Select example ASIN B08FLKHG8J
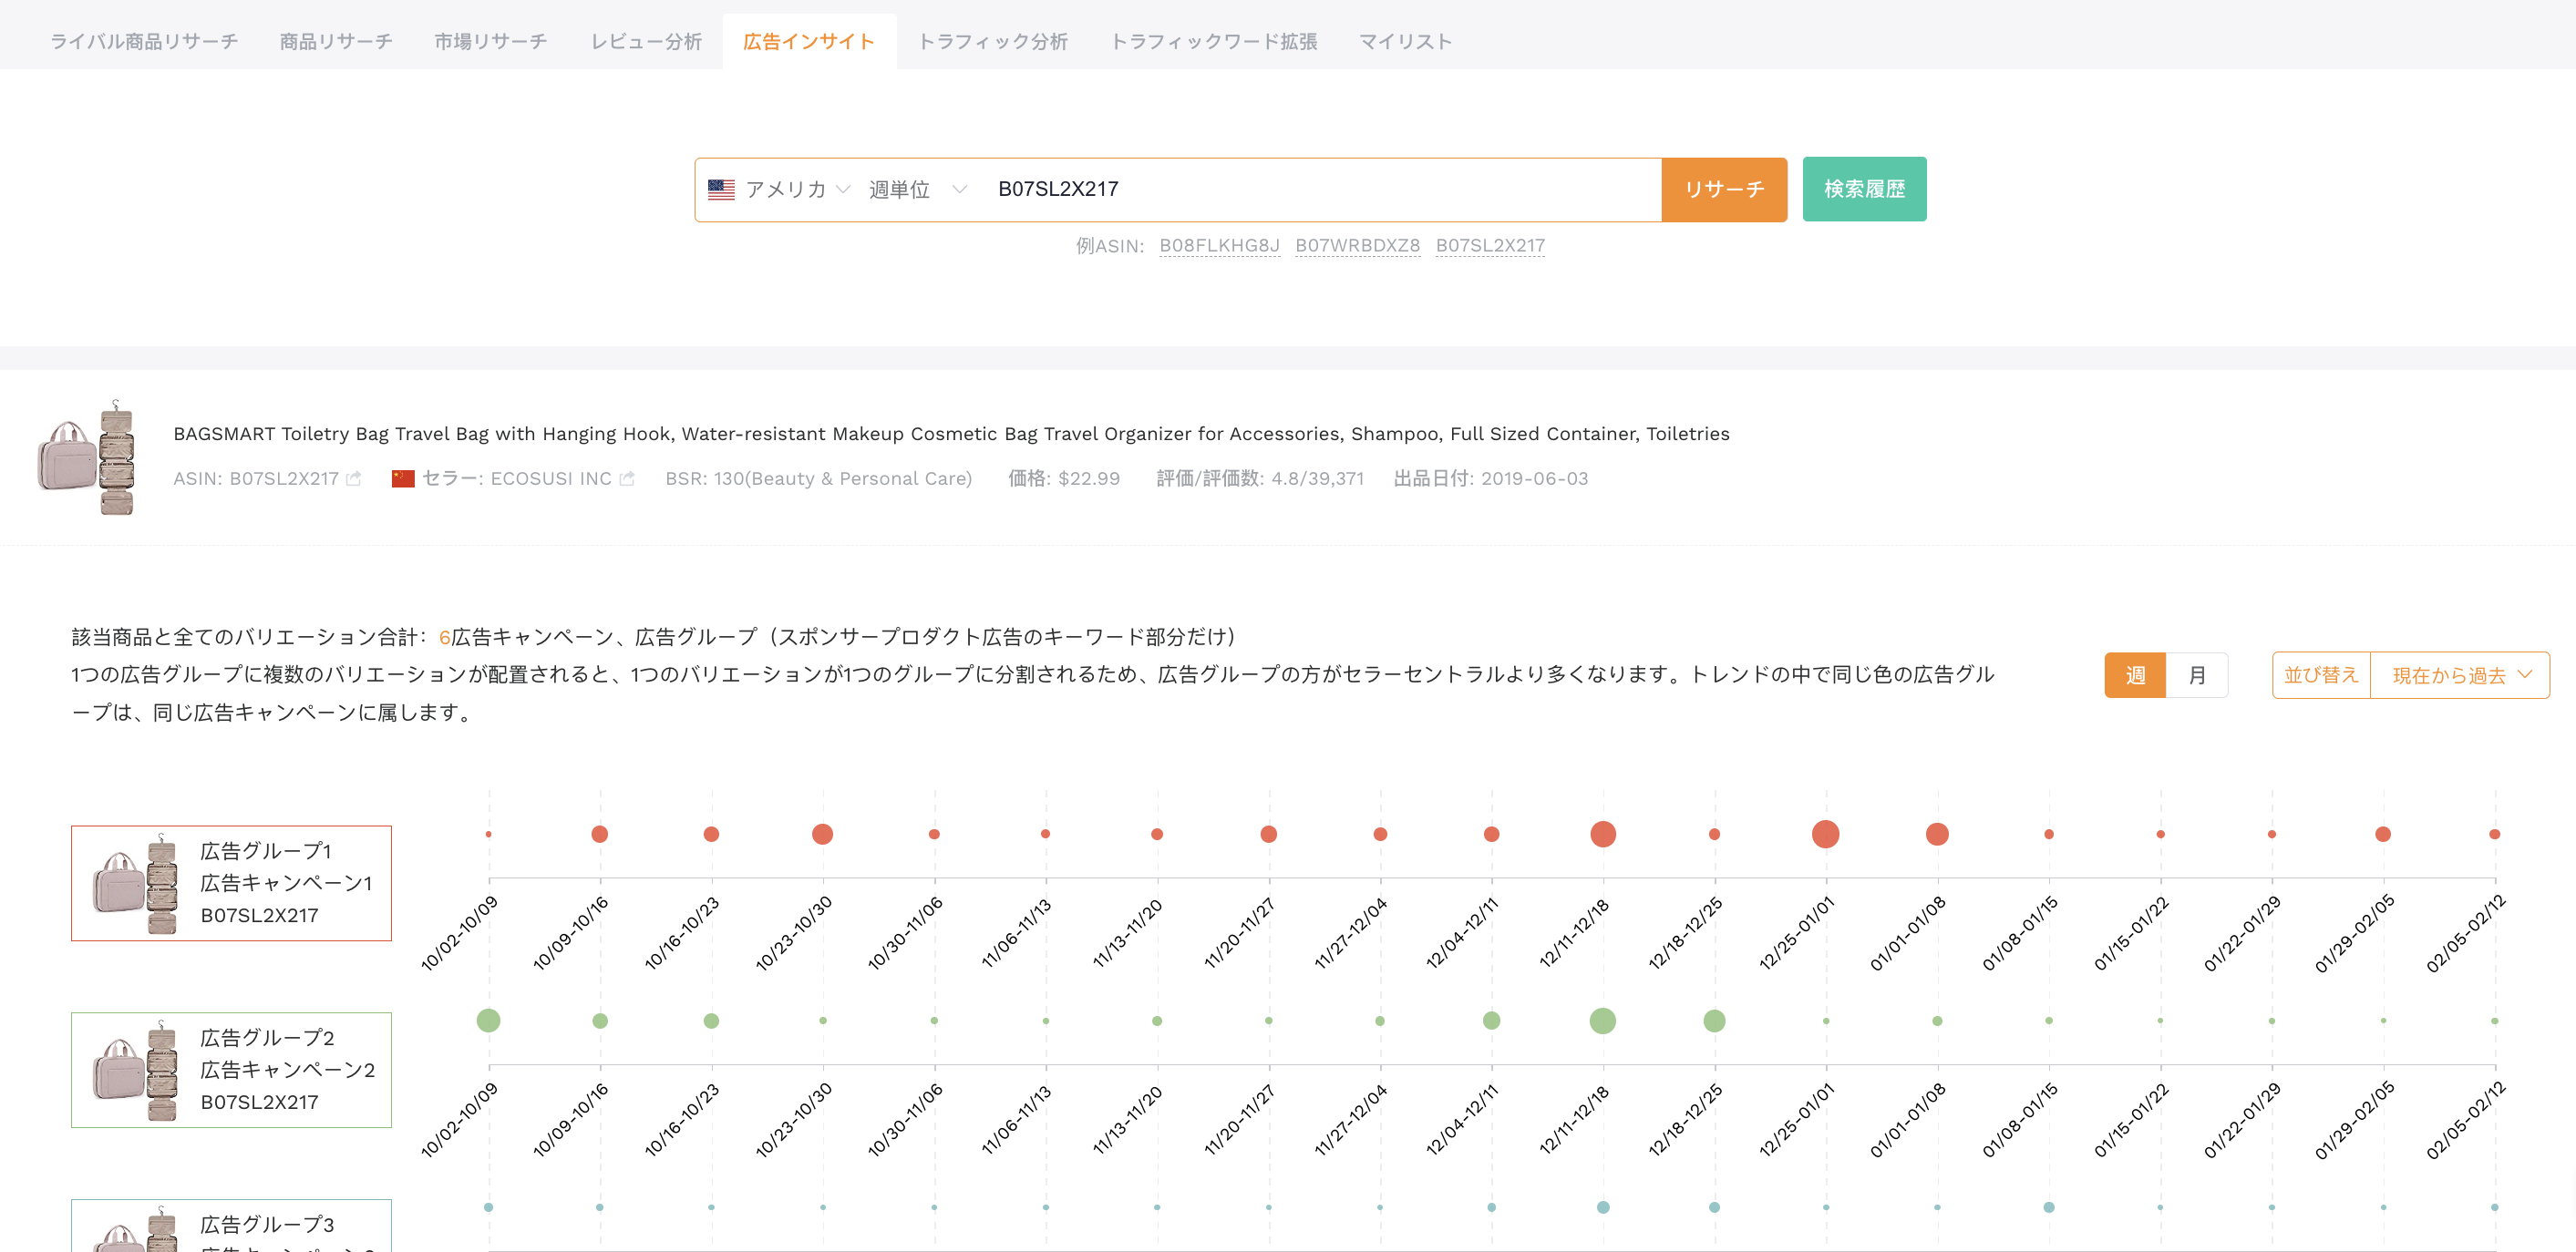This screenshot has width=2576, height=1252. point(1219,246)
